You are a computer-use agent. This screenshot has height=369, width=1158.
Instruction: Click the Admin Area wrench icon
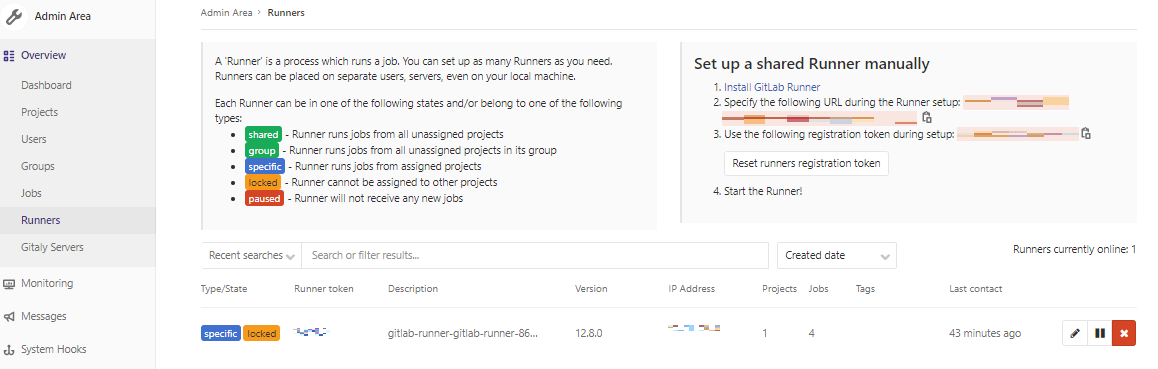(14, 15)
